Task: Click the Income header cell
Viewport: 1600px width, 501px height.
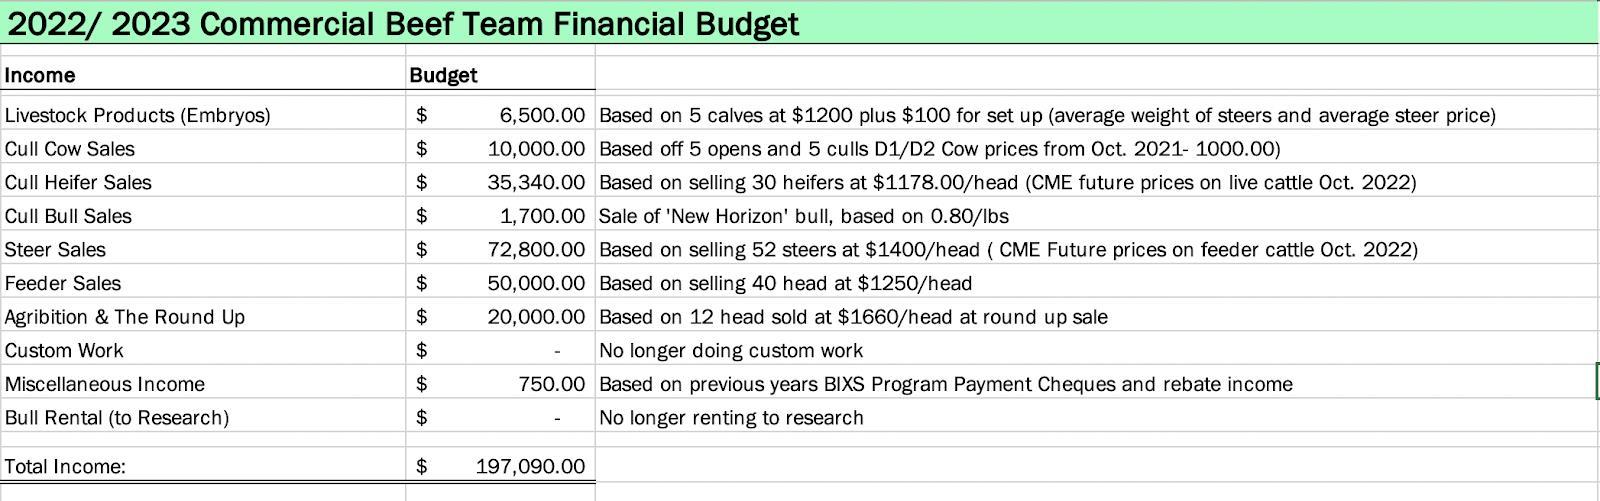Action: 40,75
